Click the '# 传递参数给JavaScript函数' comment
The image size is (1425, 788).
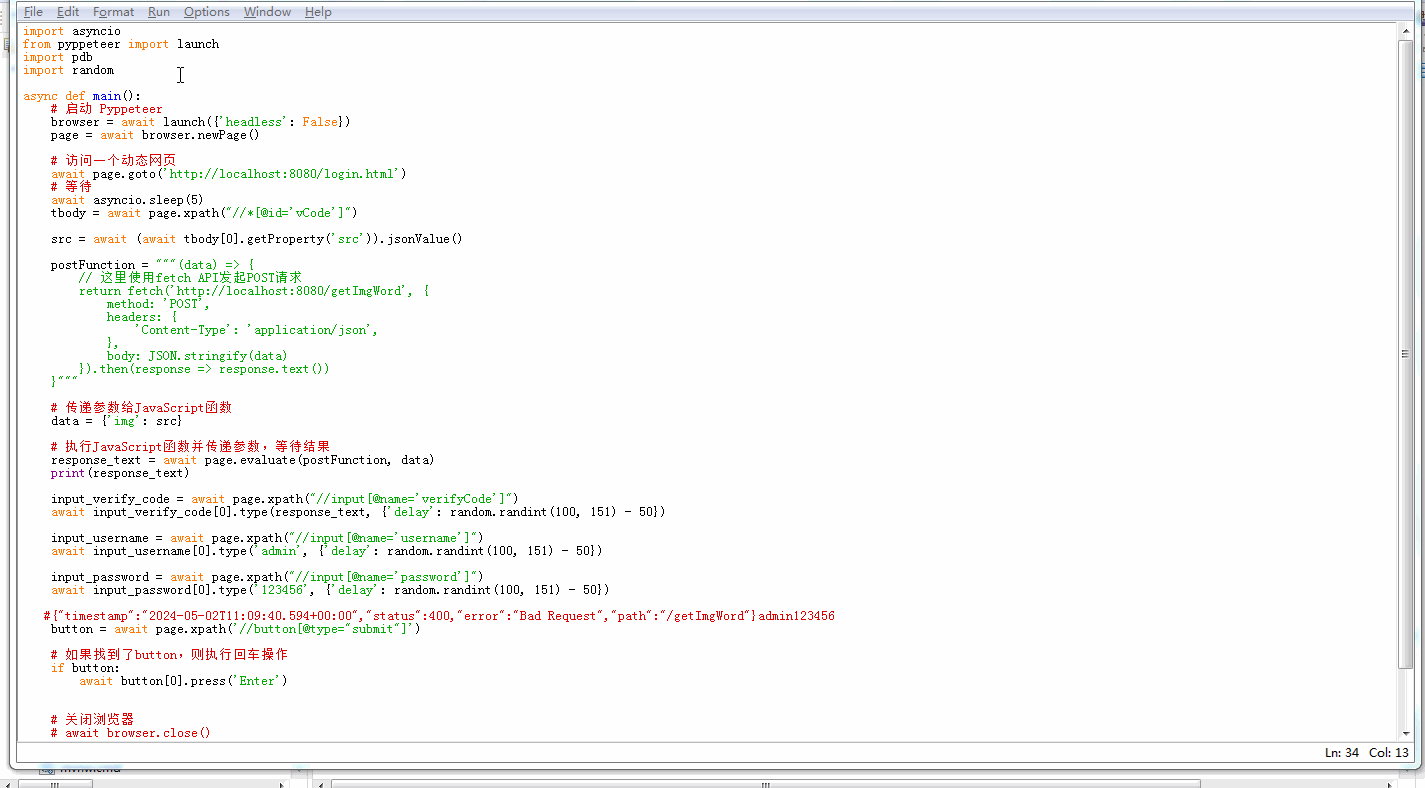pyautogui.click(x=142, y=408)
